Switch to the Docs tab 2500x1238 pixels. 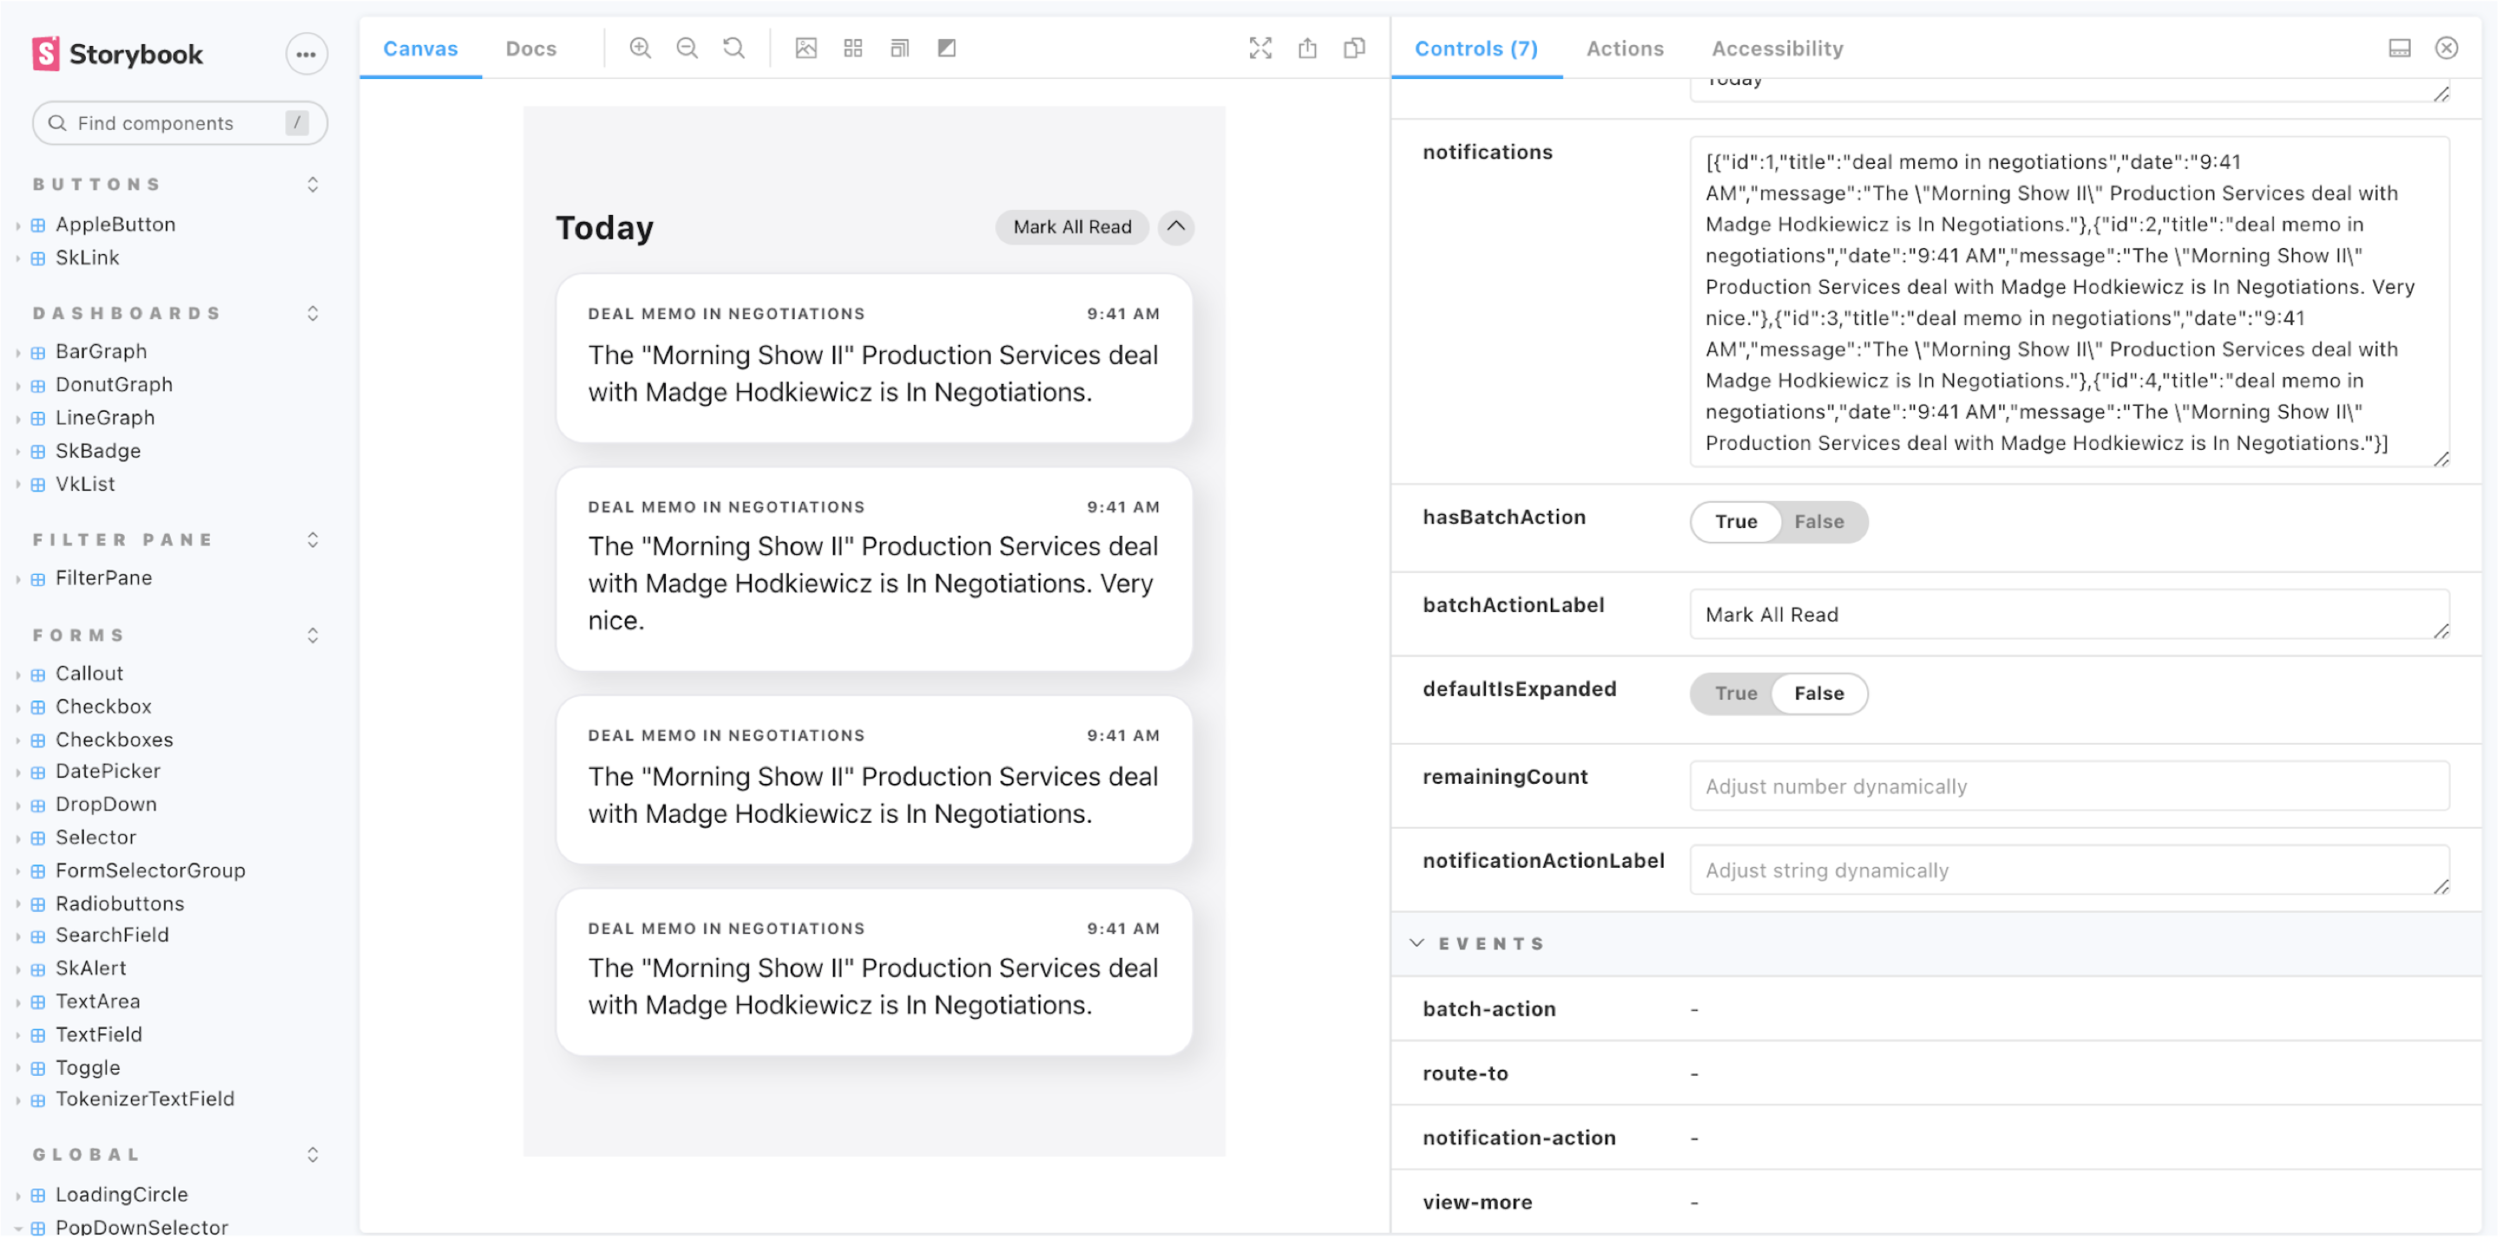pos(531,48)
